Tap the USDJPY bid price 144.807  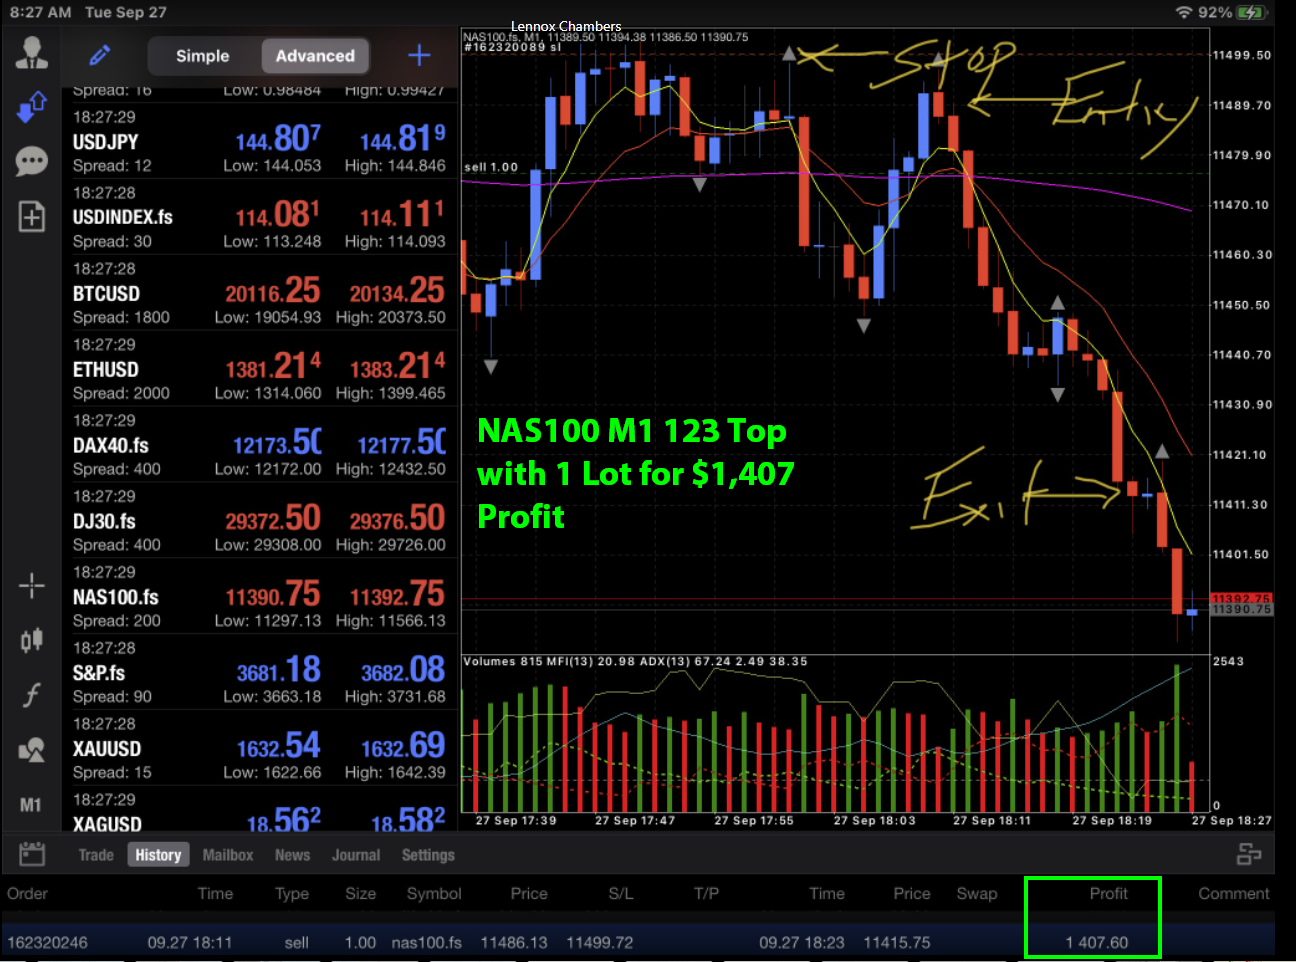278,138
